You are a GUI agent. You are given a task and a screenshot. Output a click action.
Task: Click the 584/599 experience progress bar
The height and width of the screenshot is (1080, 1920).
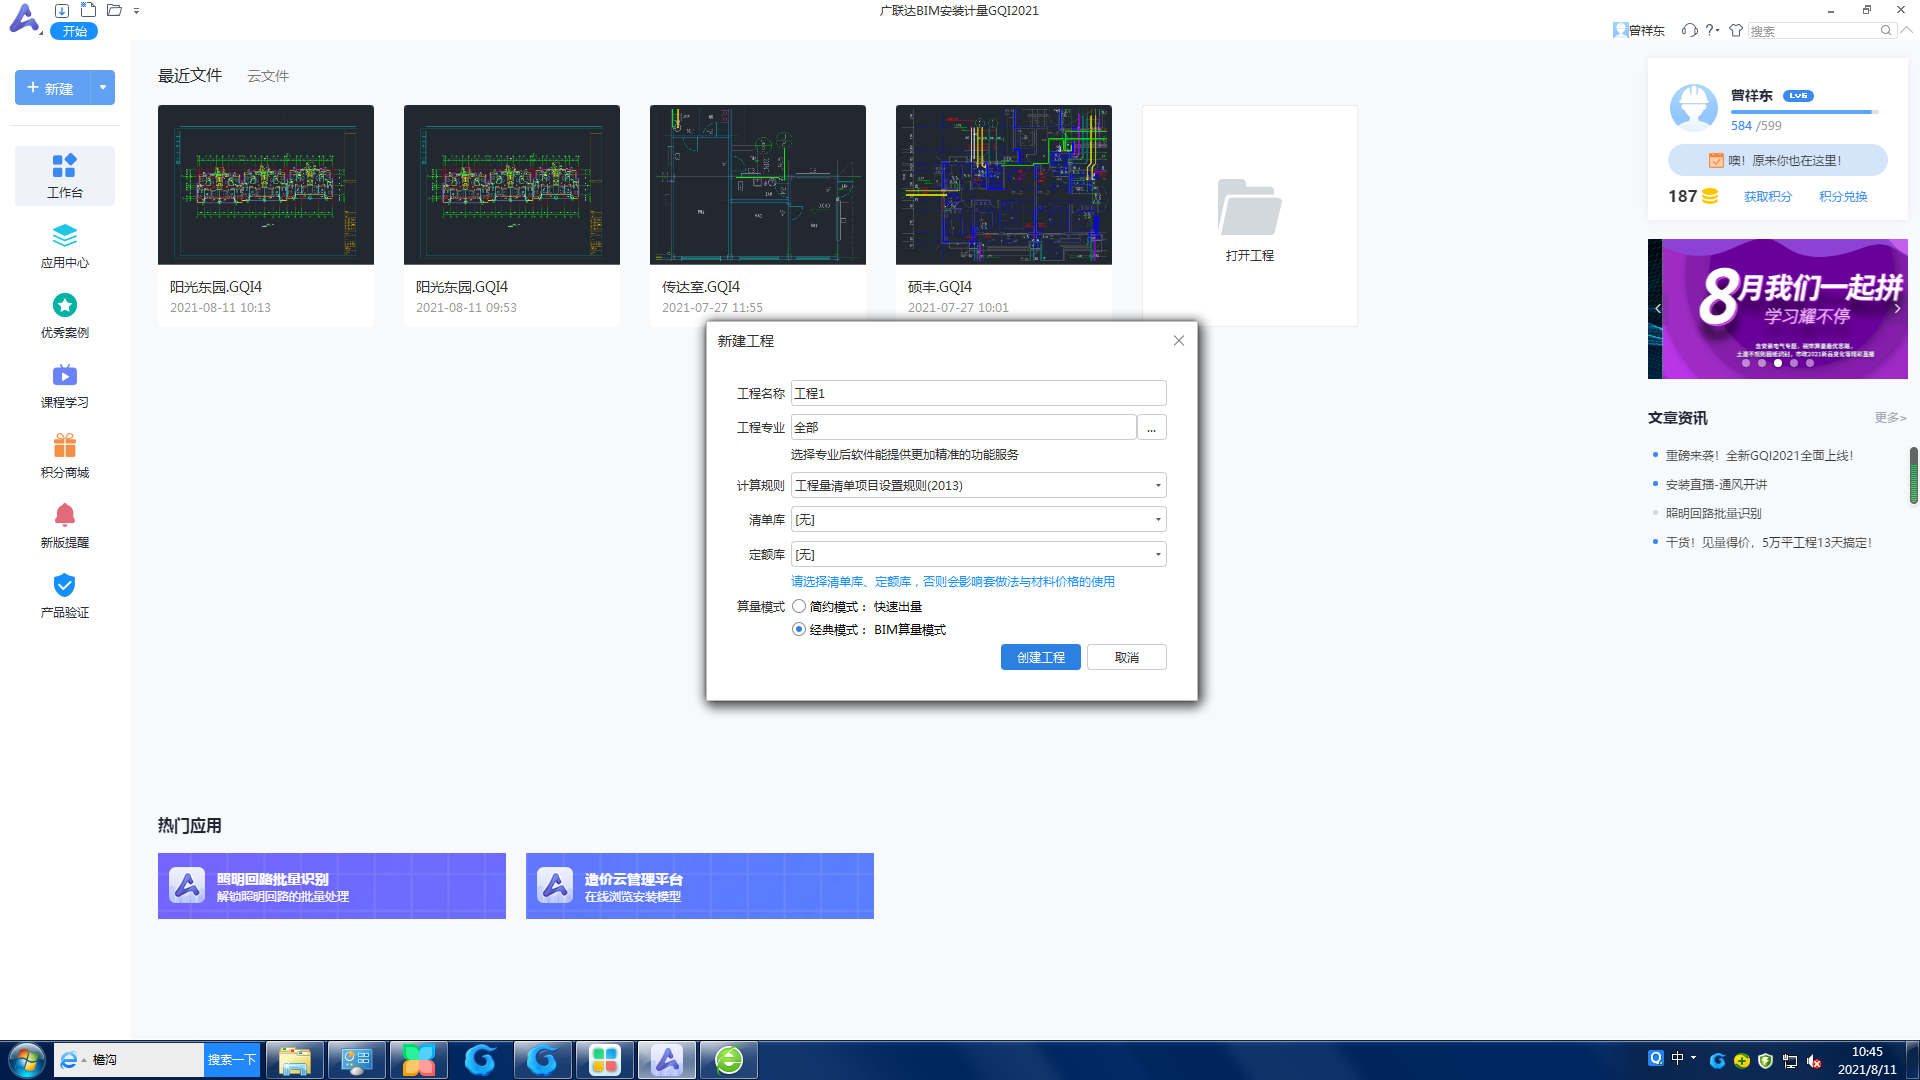1805,112
